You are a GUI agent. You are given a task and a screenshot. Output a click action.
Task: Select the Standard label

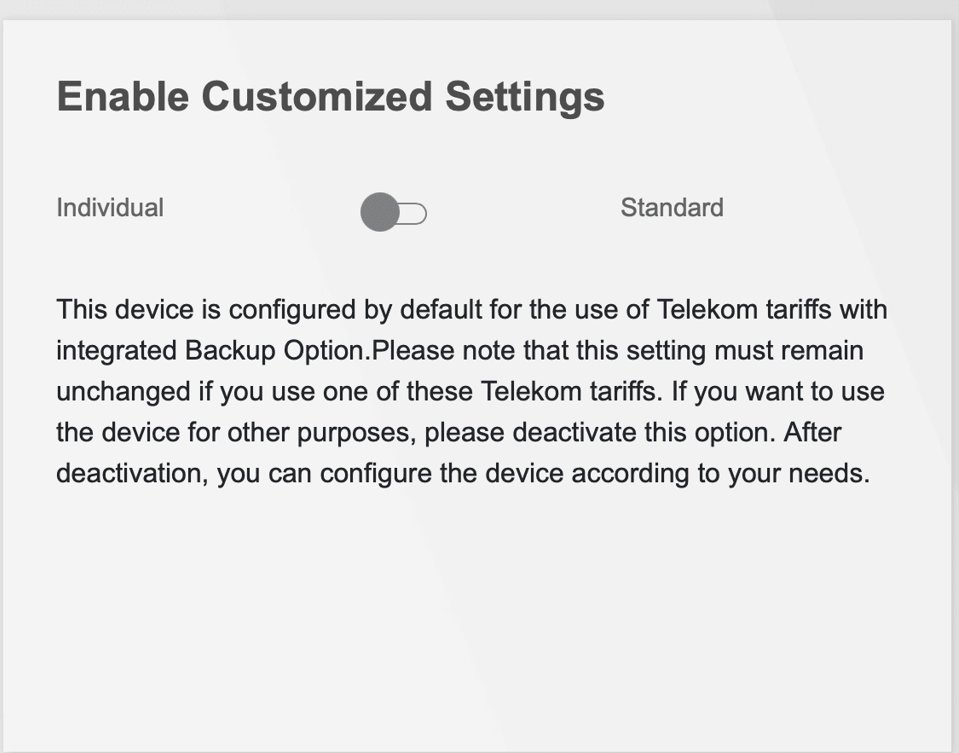pyautogui.click(x=671, y=208)
